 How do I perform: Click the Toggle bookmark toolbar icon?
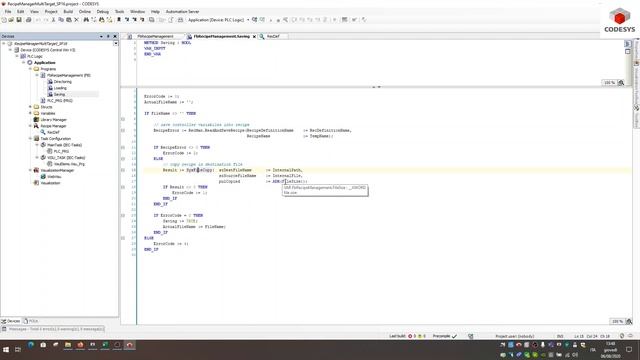(x=119, y=20)
